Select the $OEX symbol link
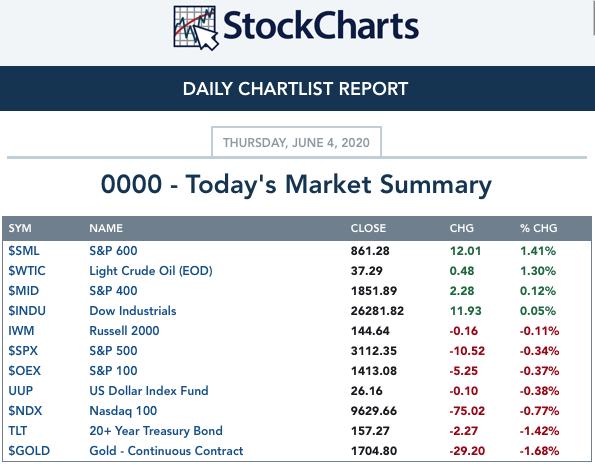Screen dimensions: 595x464 pyautogui.click(x=24, y=371)
